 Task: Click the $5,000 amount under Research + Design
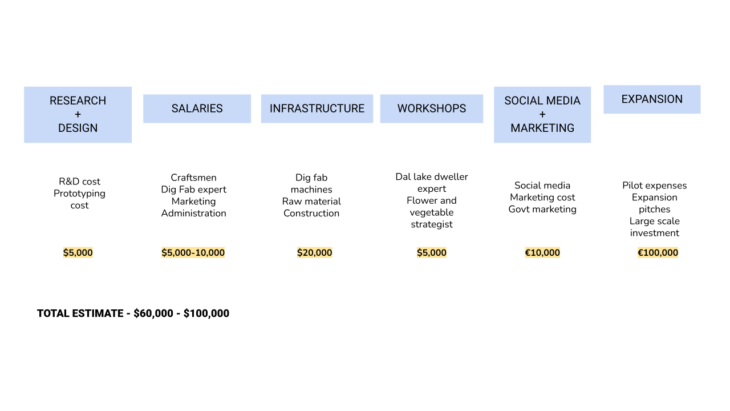(78, 253)
